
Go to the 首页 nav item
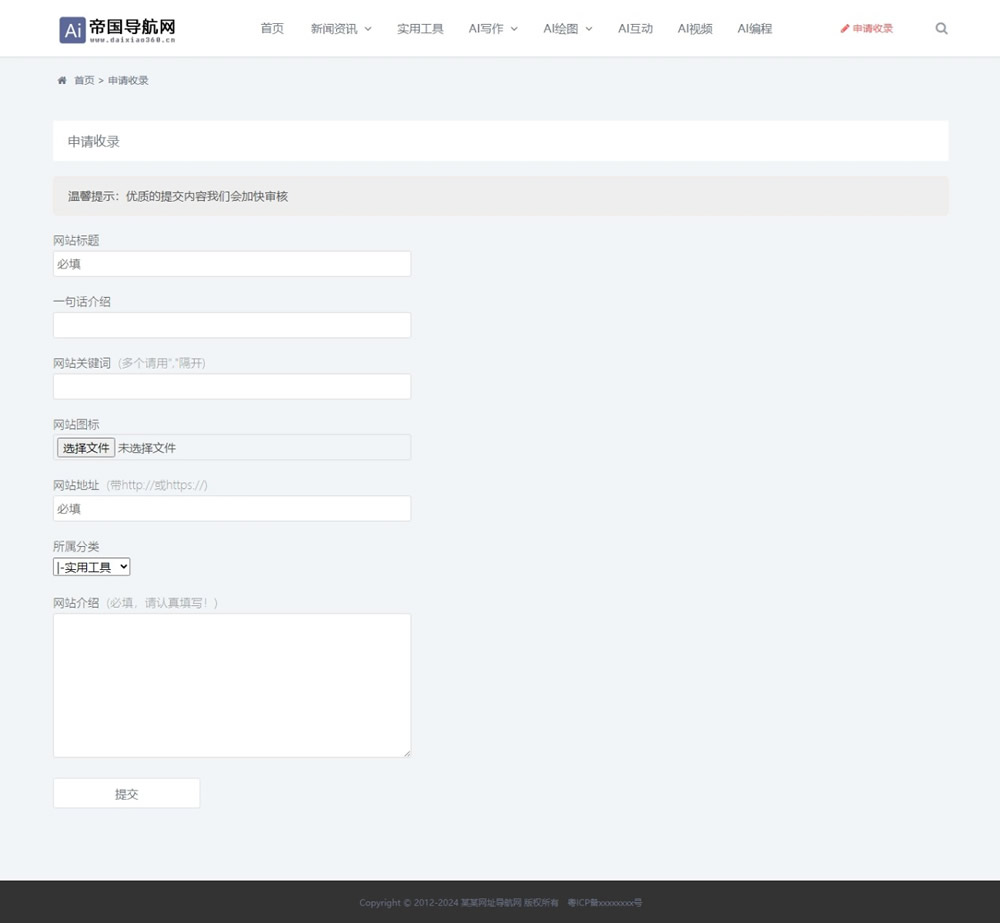click(x=272, y=29)
